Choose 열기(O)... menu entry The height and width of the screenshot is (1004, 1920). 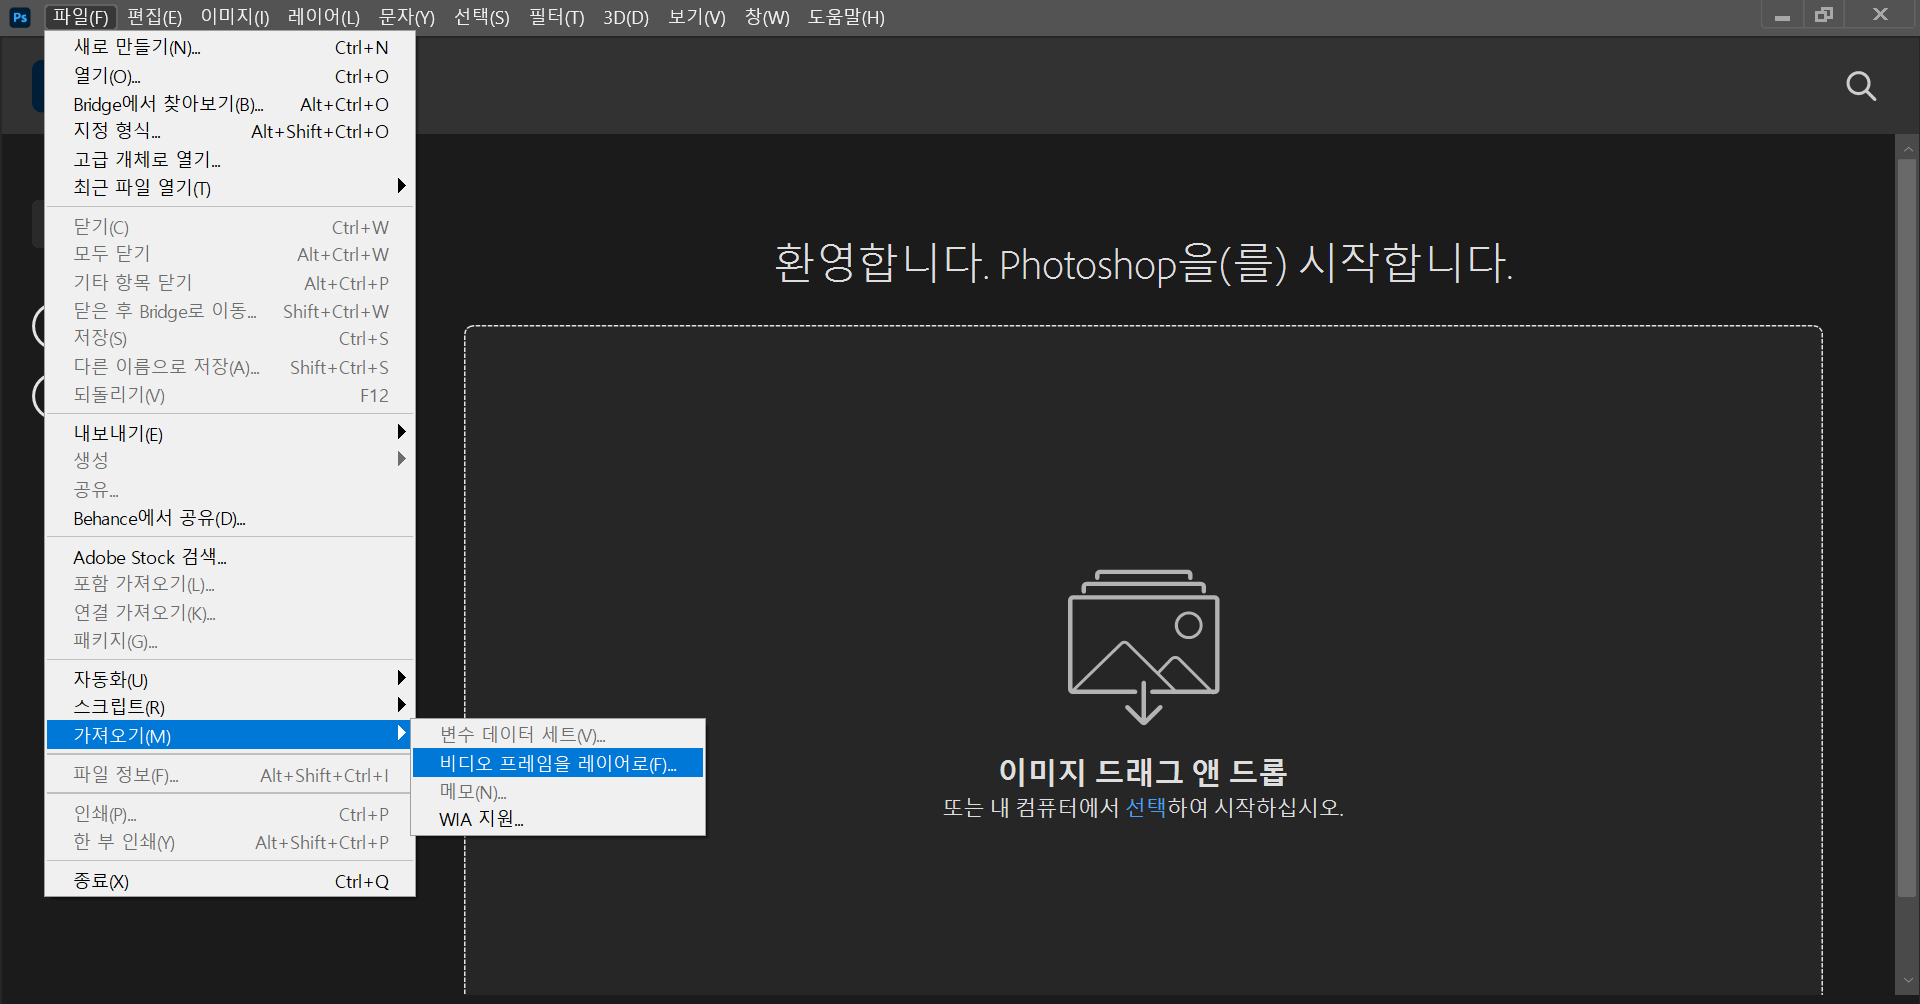pyautogui.click(x=230, y=76)
